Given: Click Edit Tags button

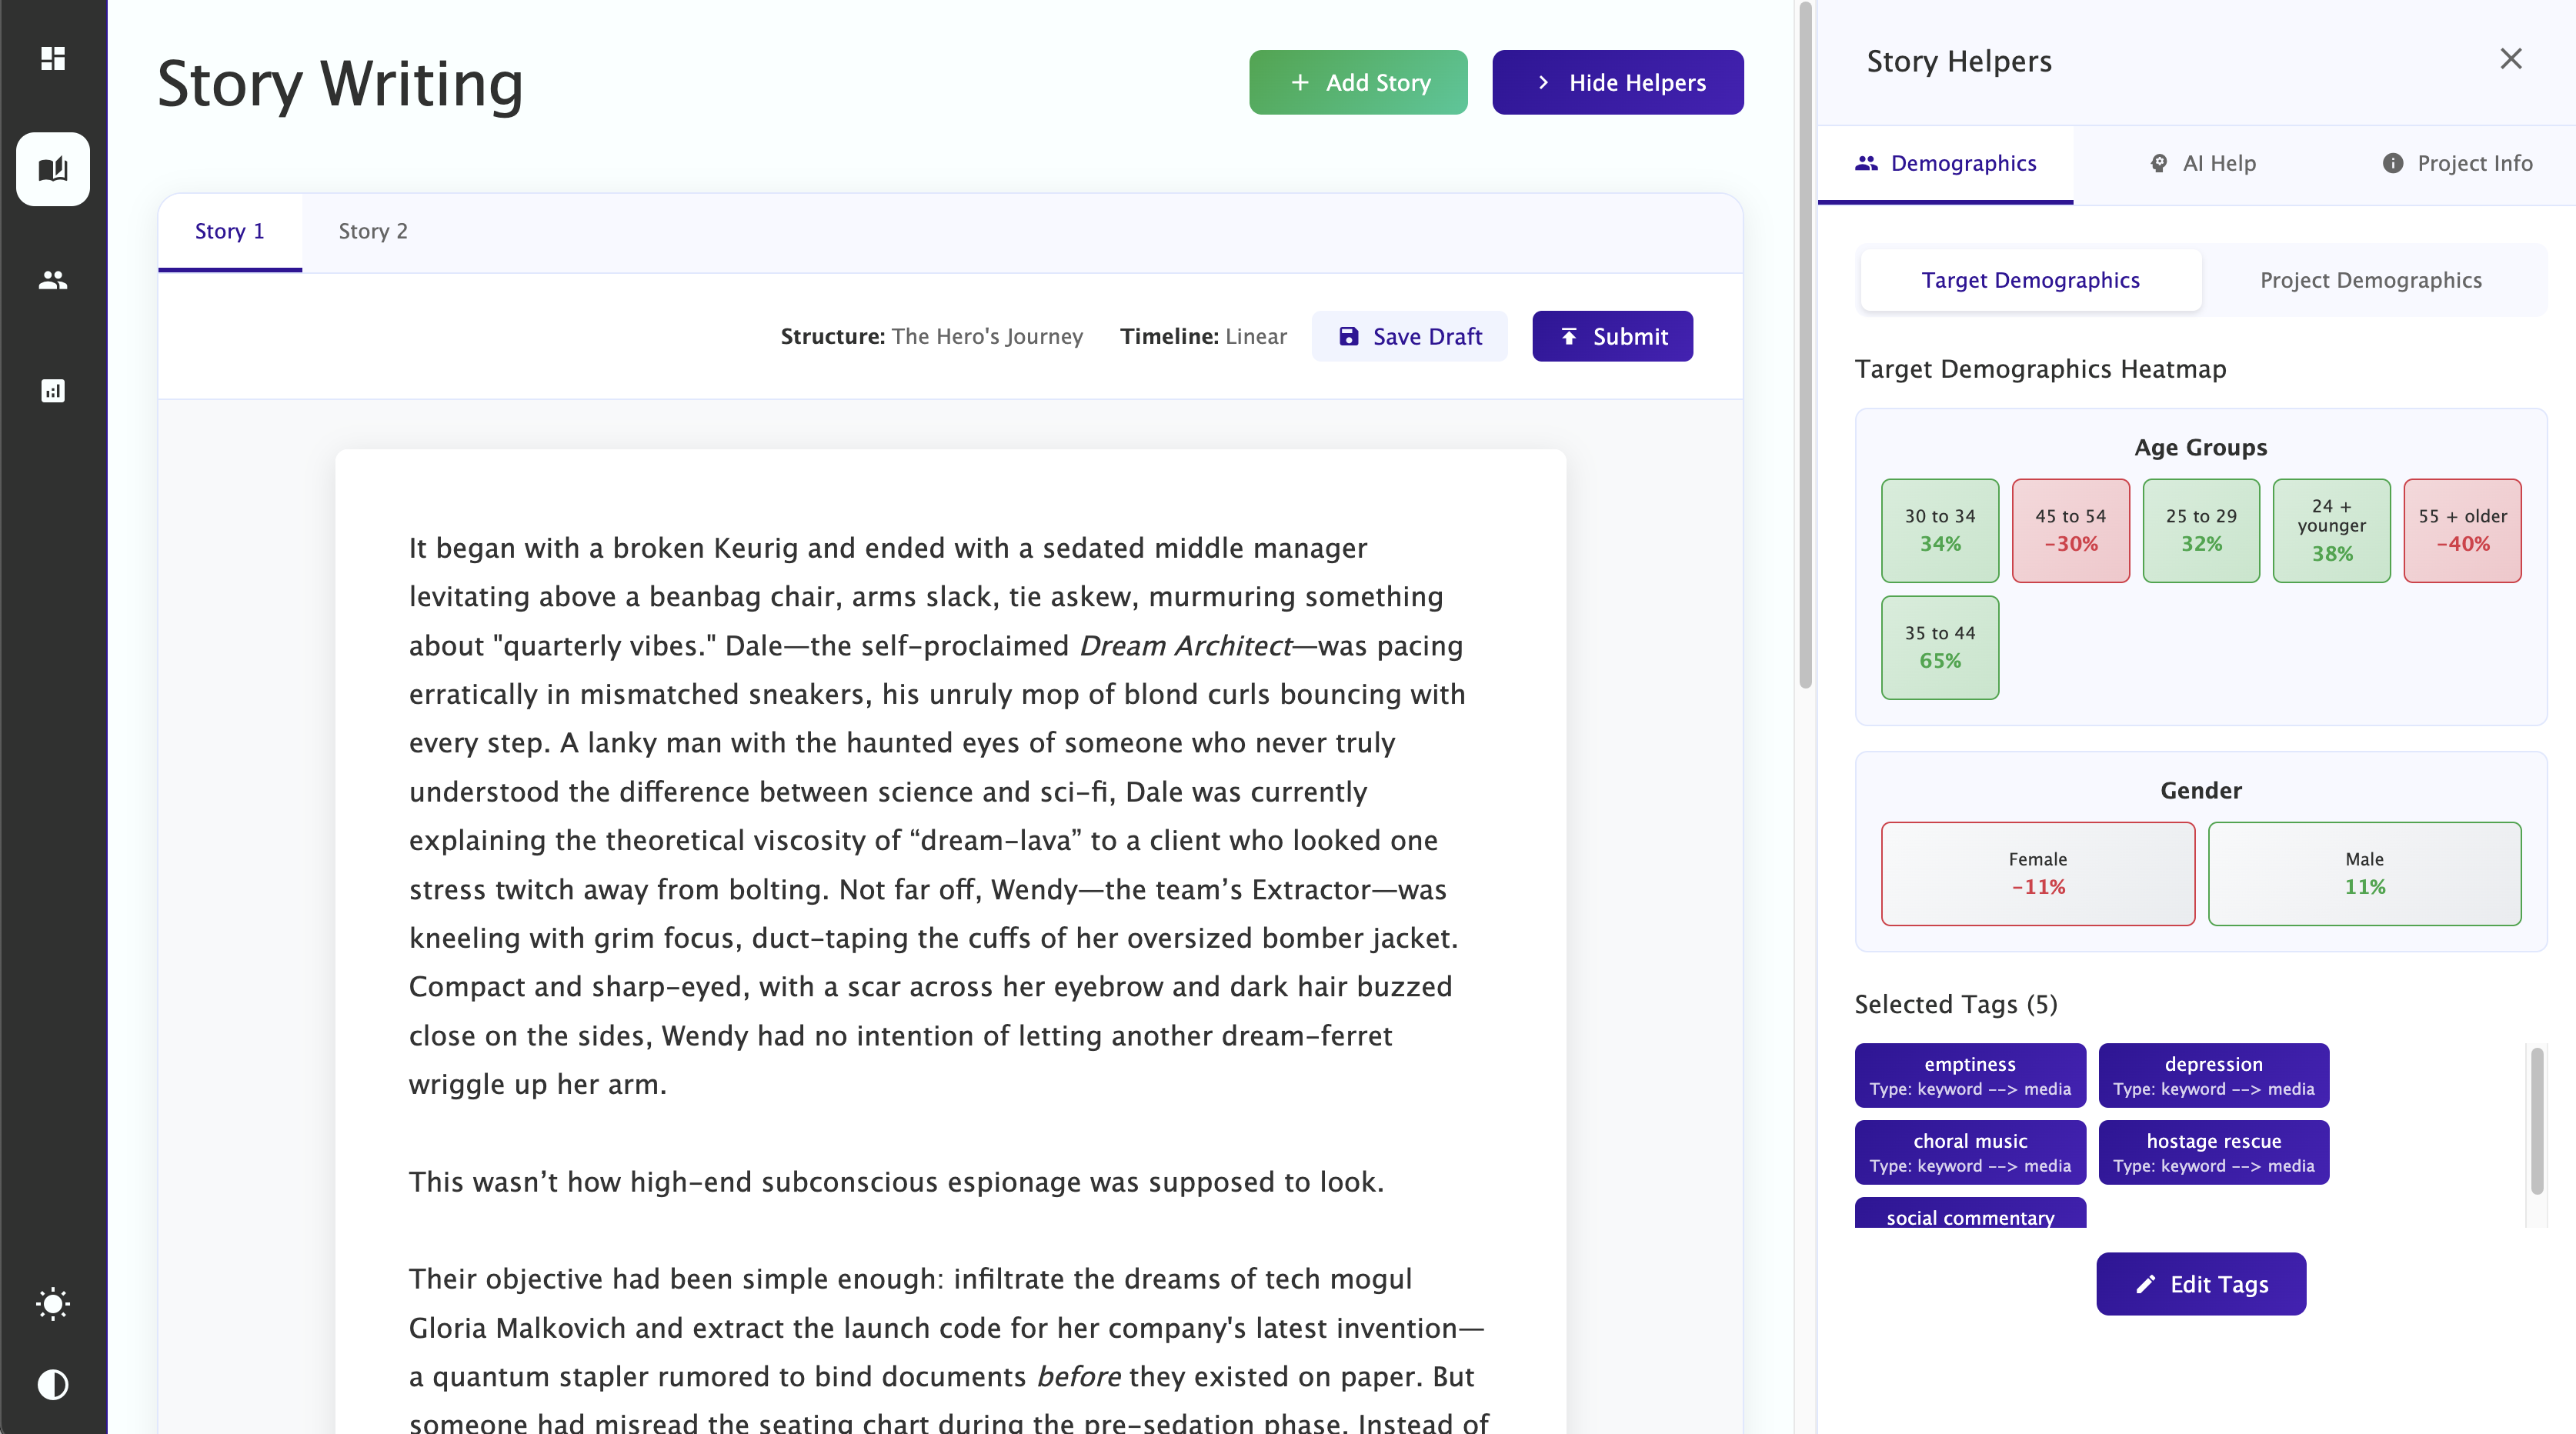Looking at the screenshot, I should point(2200,1284).
